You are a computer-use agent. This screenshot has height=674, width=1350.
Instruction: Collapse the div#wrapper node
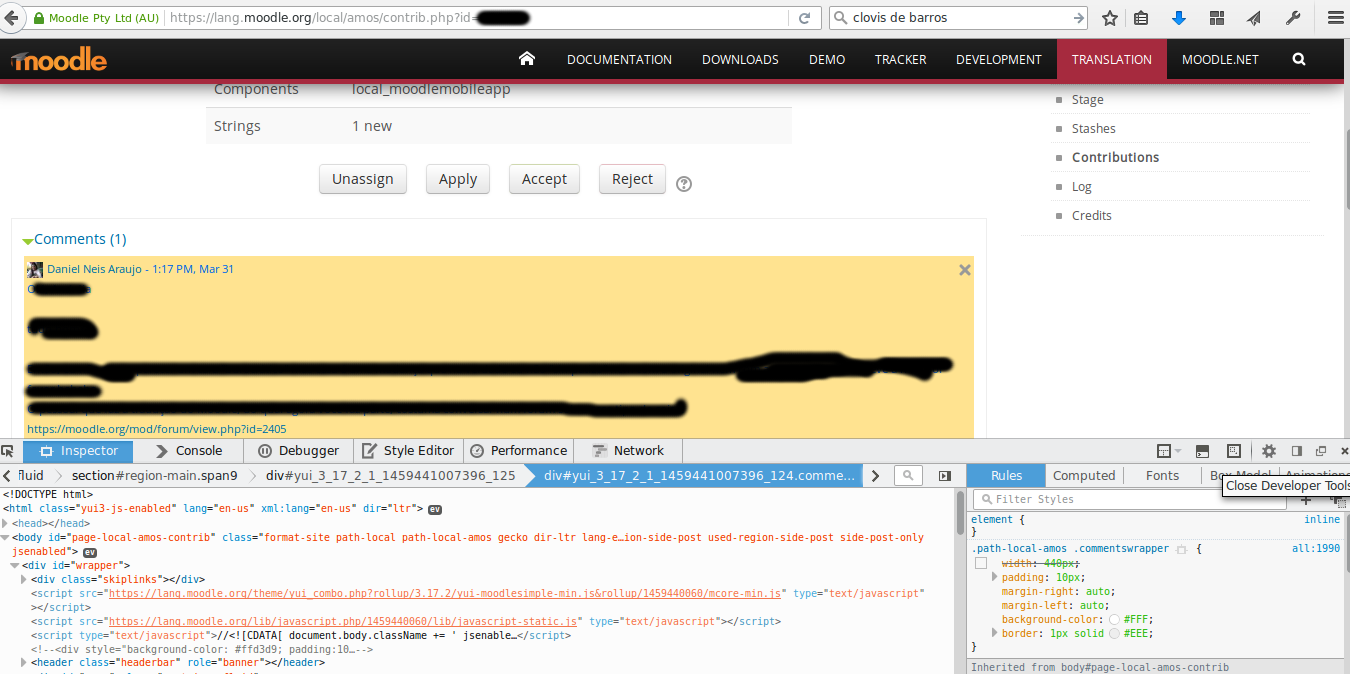[x=14, y=565]
